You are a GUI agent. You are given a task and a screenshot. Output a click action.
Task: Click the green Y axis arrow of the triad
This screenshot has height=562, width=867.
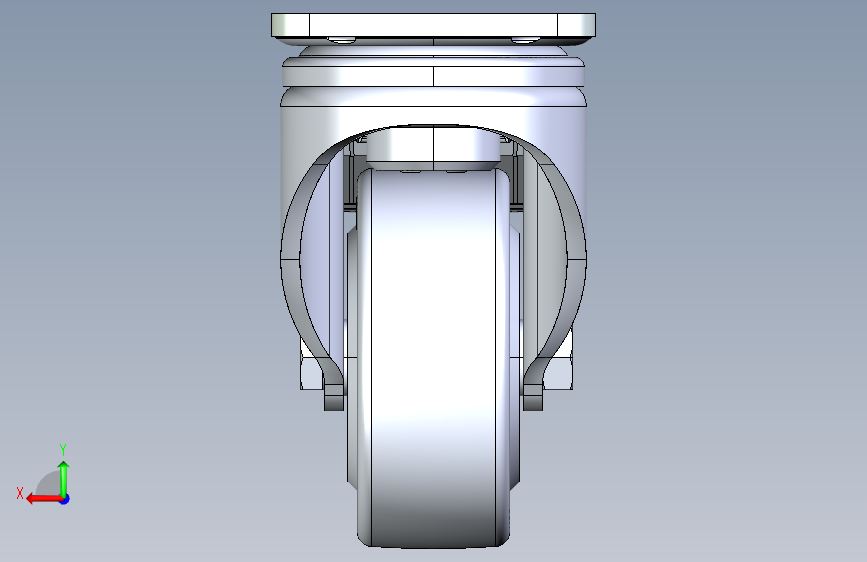(64, 479)
